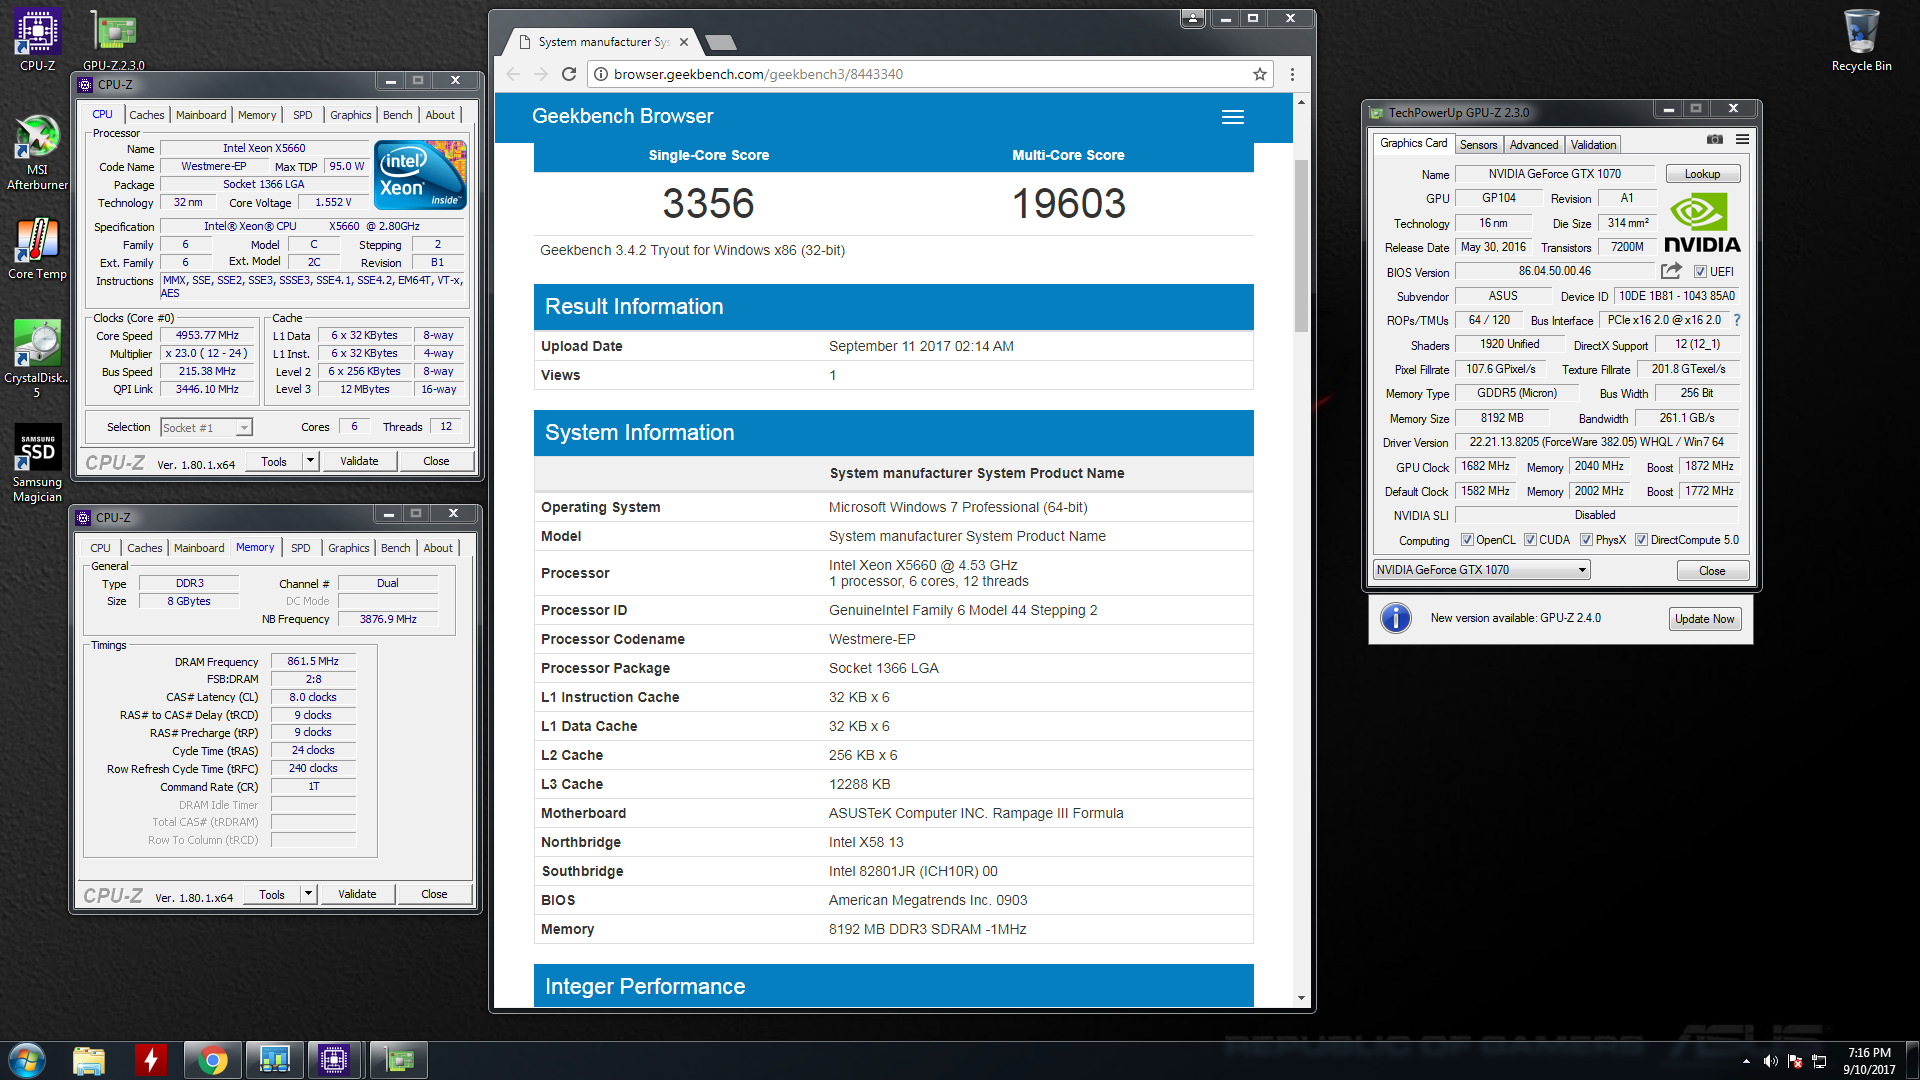This screenshot has width=1920, height=1080.
Task: Open Bench tab in bottom CPU-Z
Action: coord(395,548)
